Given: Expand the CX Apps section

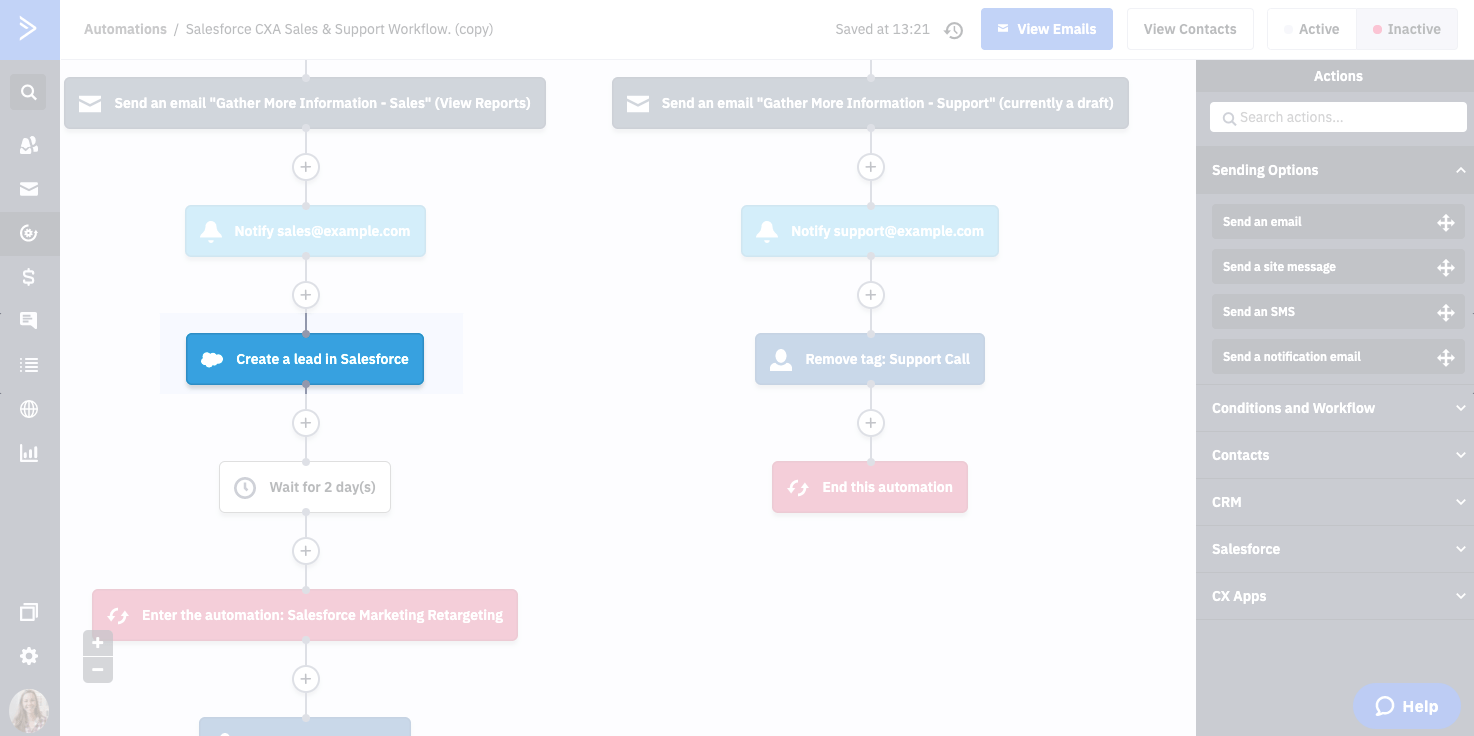Looking at the screenshot, I should [x=1335, y=596].
